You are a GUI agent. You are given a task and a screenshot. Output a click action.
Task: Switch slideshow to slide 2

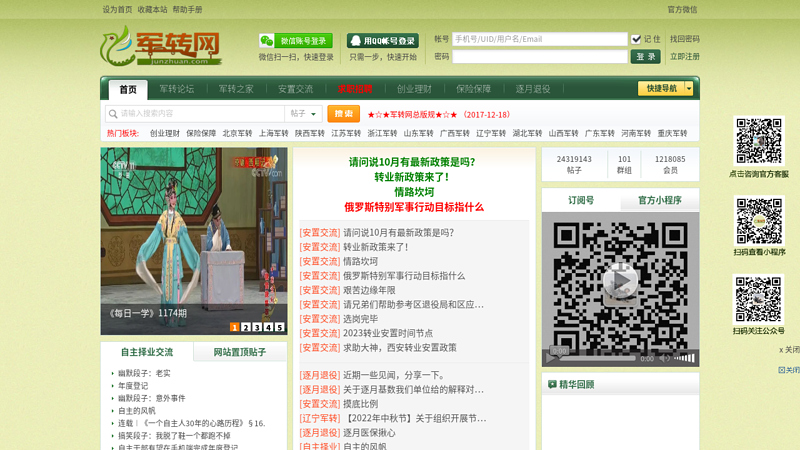(246, 327)
